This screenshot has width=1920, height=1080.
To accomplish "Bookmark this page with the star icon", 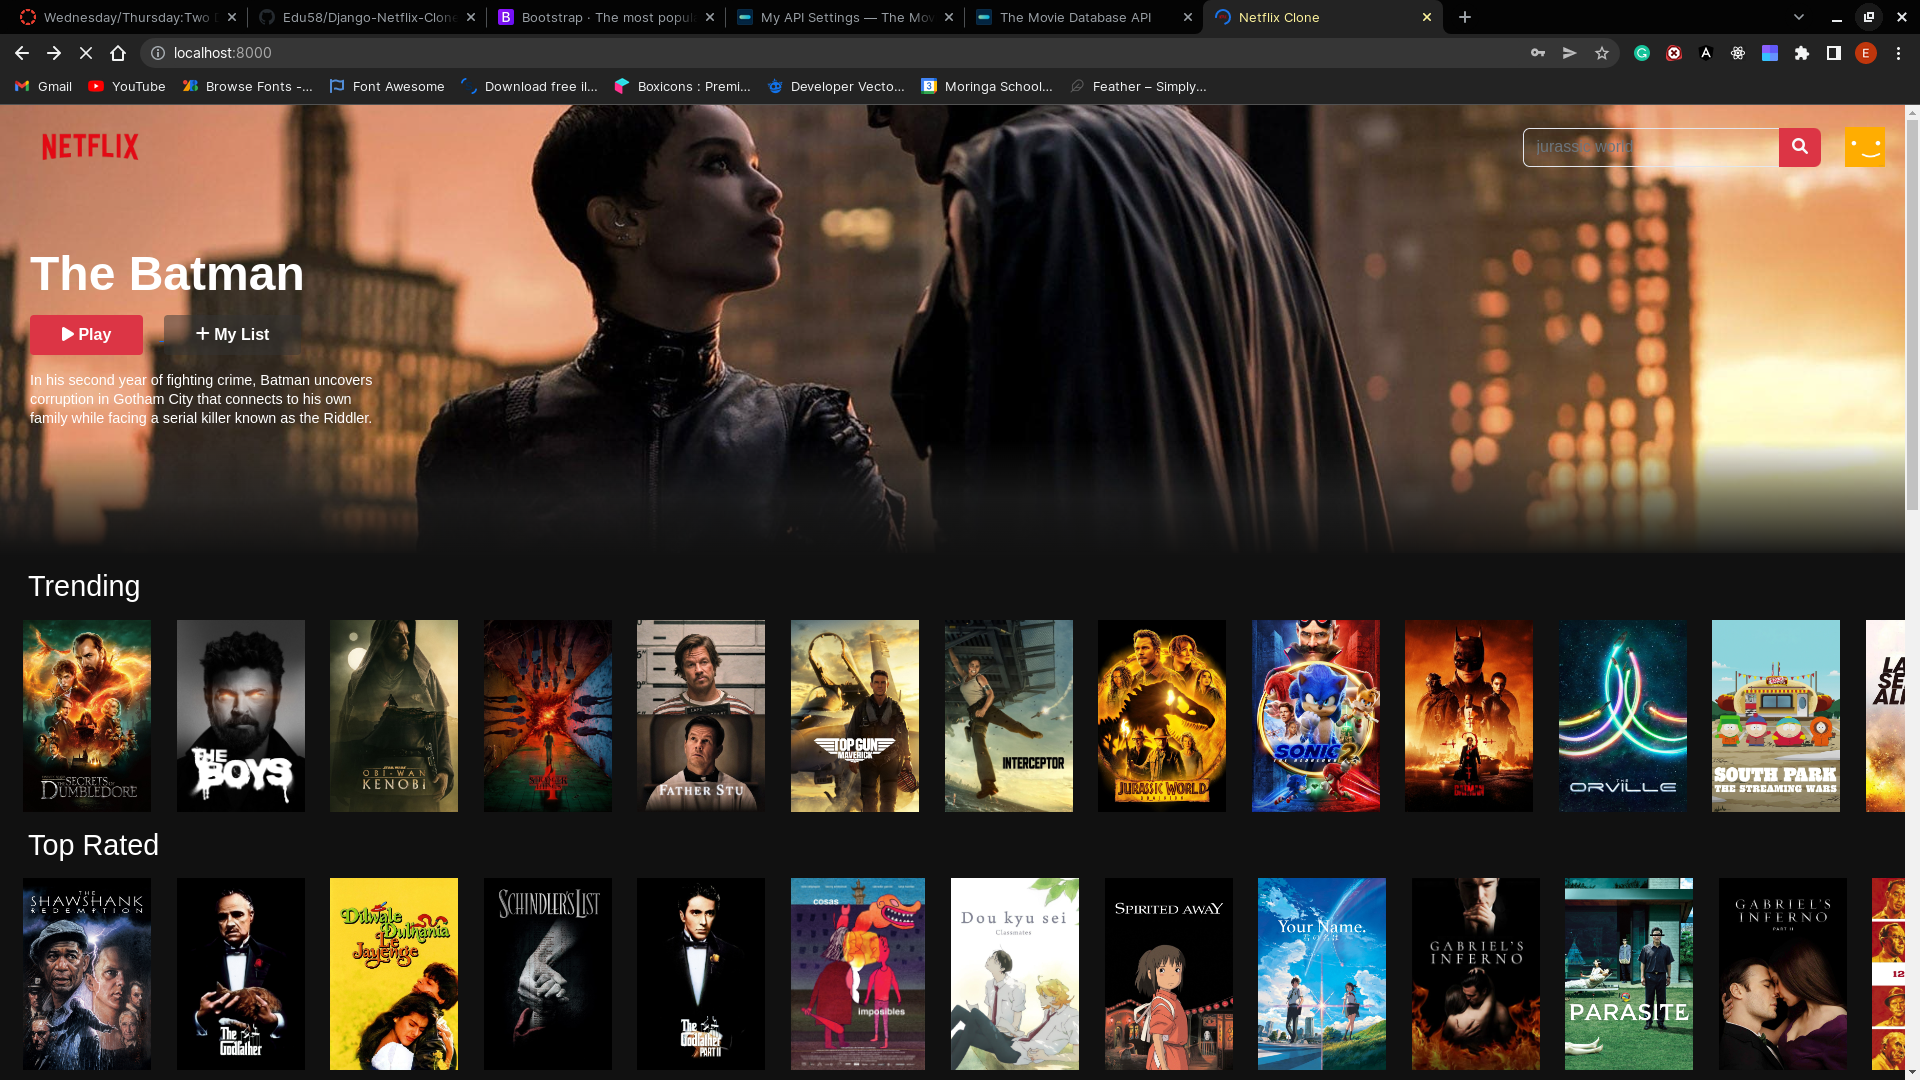I will point(1602,53).
